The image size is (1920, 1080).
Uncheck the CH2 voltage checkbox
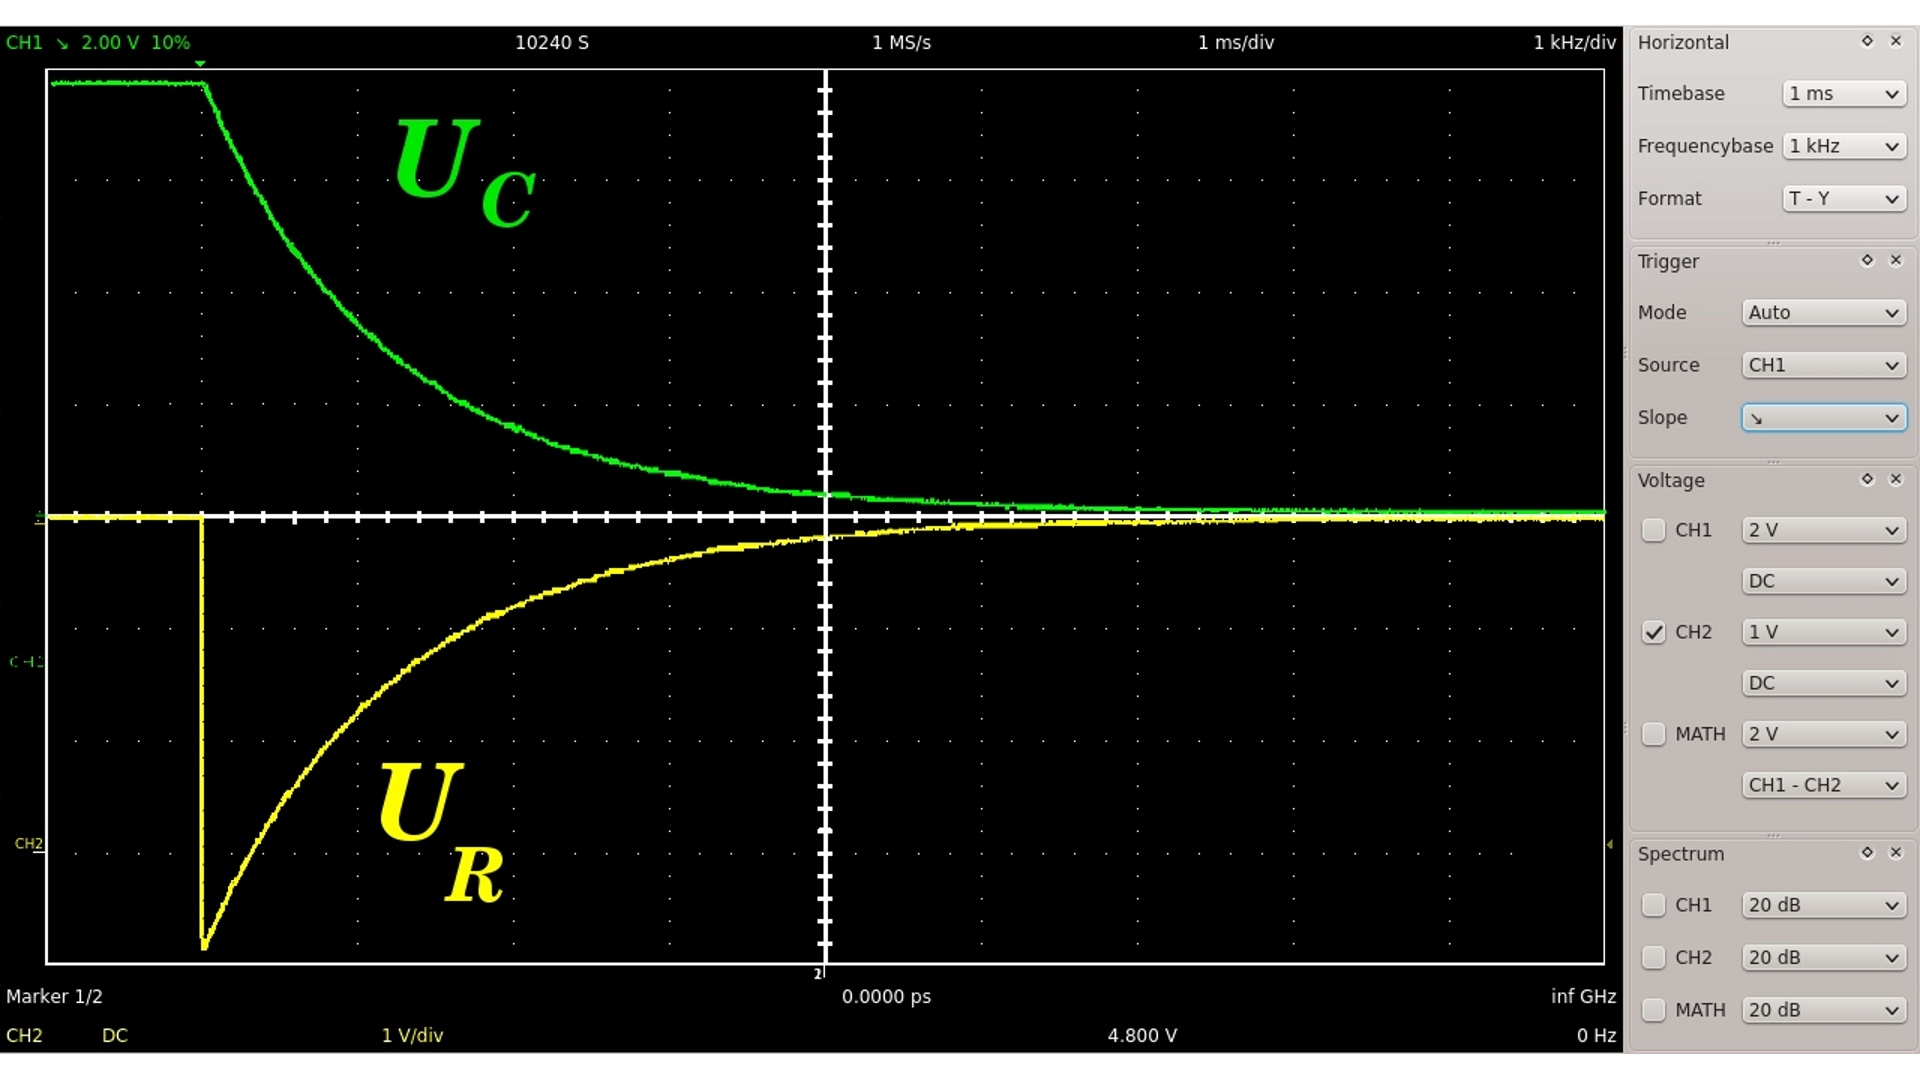(x=1653, y=632)
